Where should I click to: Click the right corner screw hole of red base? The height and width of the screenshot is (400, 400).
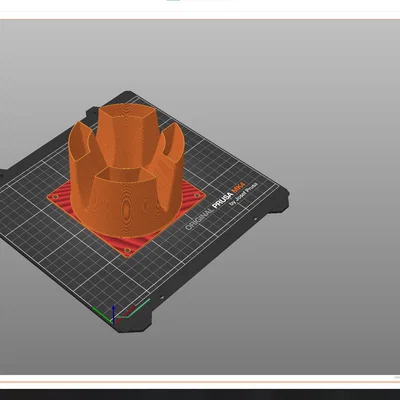click(x=197, y=195)
